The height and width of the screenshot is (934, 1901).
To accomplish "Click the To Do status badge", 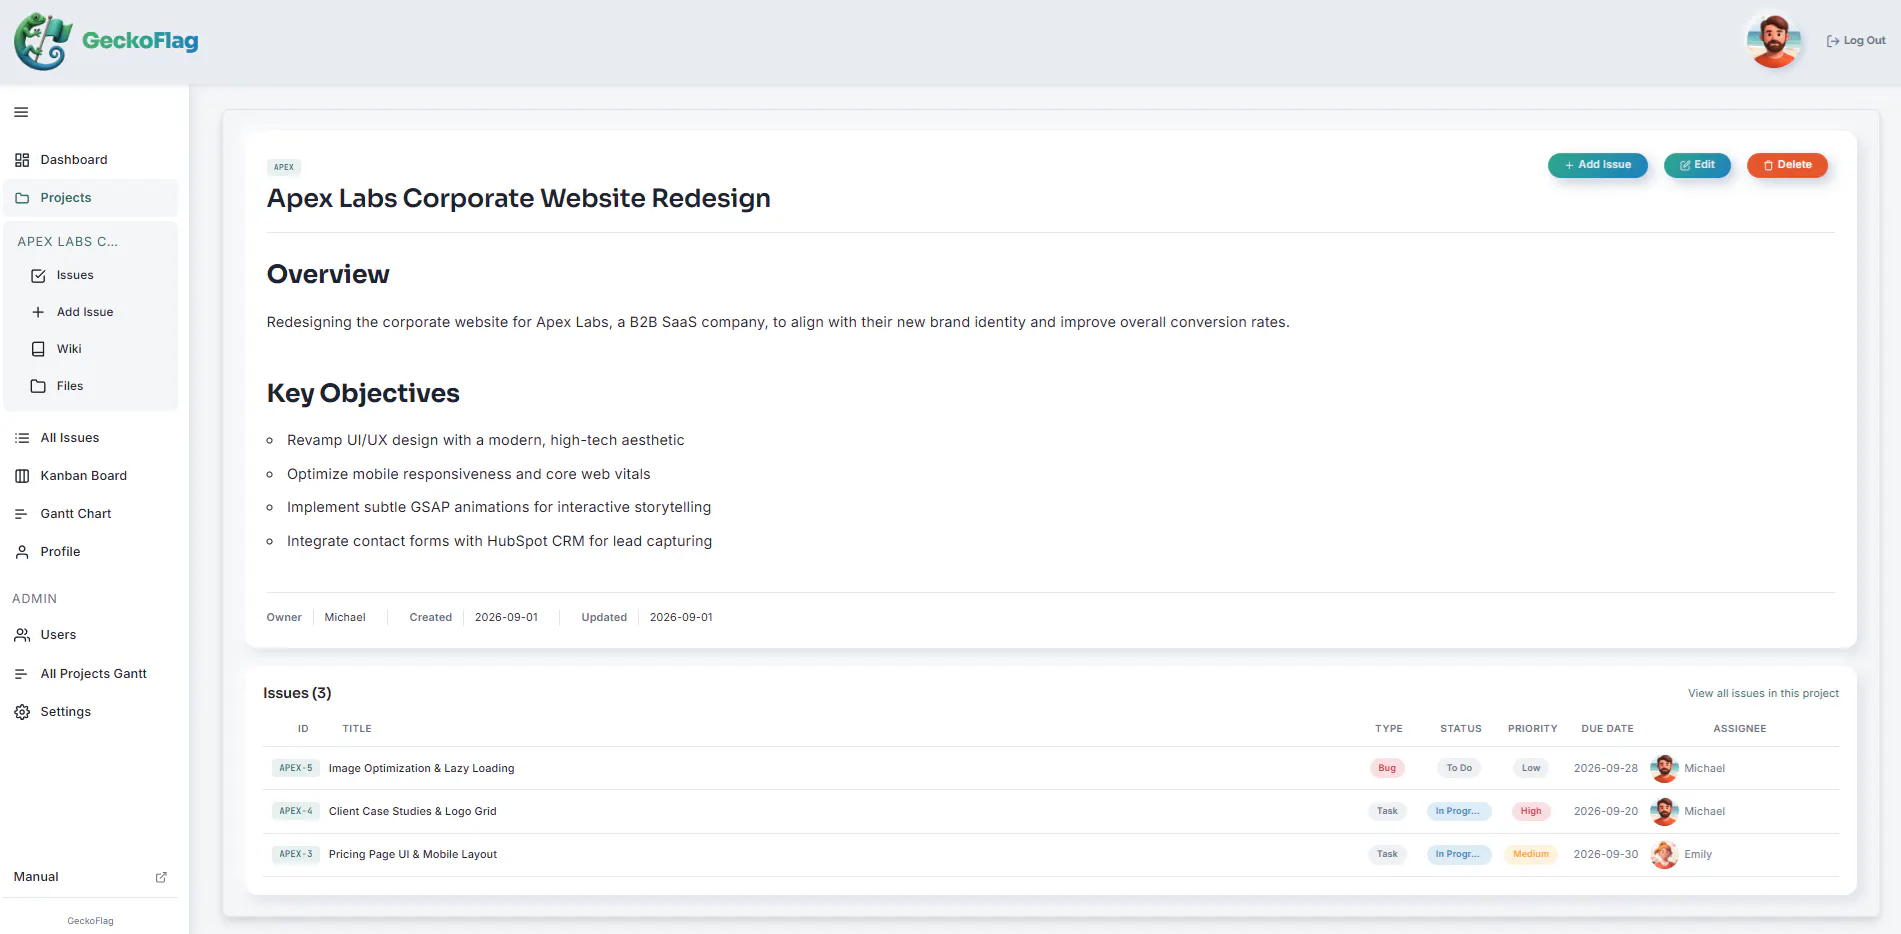I will (1459, 768).
